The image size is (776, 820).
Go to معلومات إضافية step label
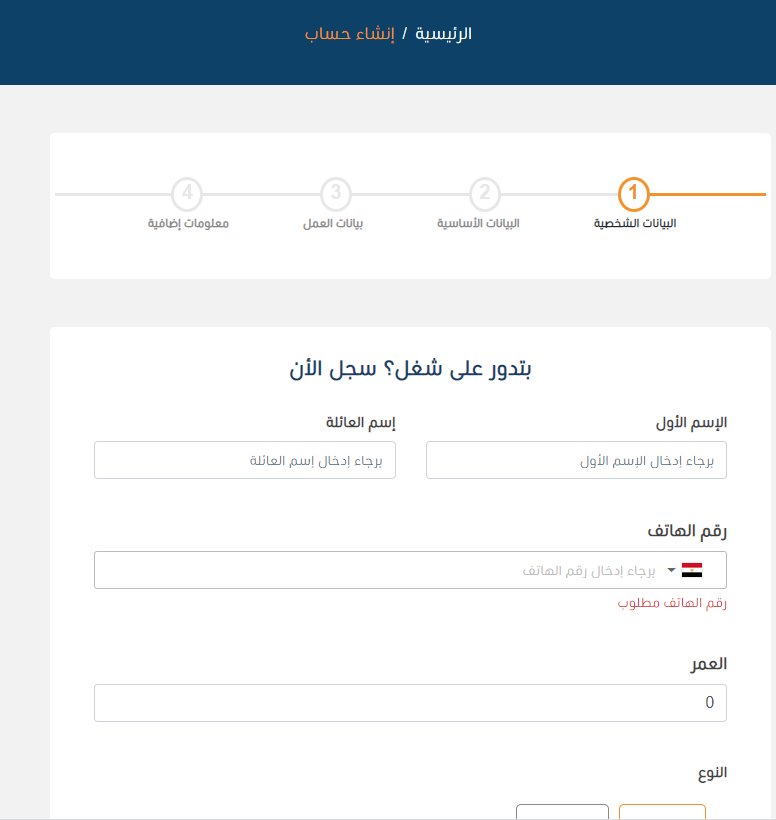[x=188, y=223]
